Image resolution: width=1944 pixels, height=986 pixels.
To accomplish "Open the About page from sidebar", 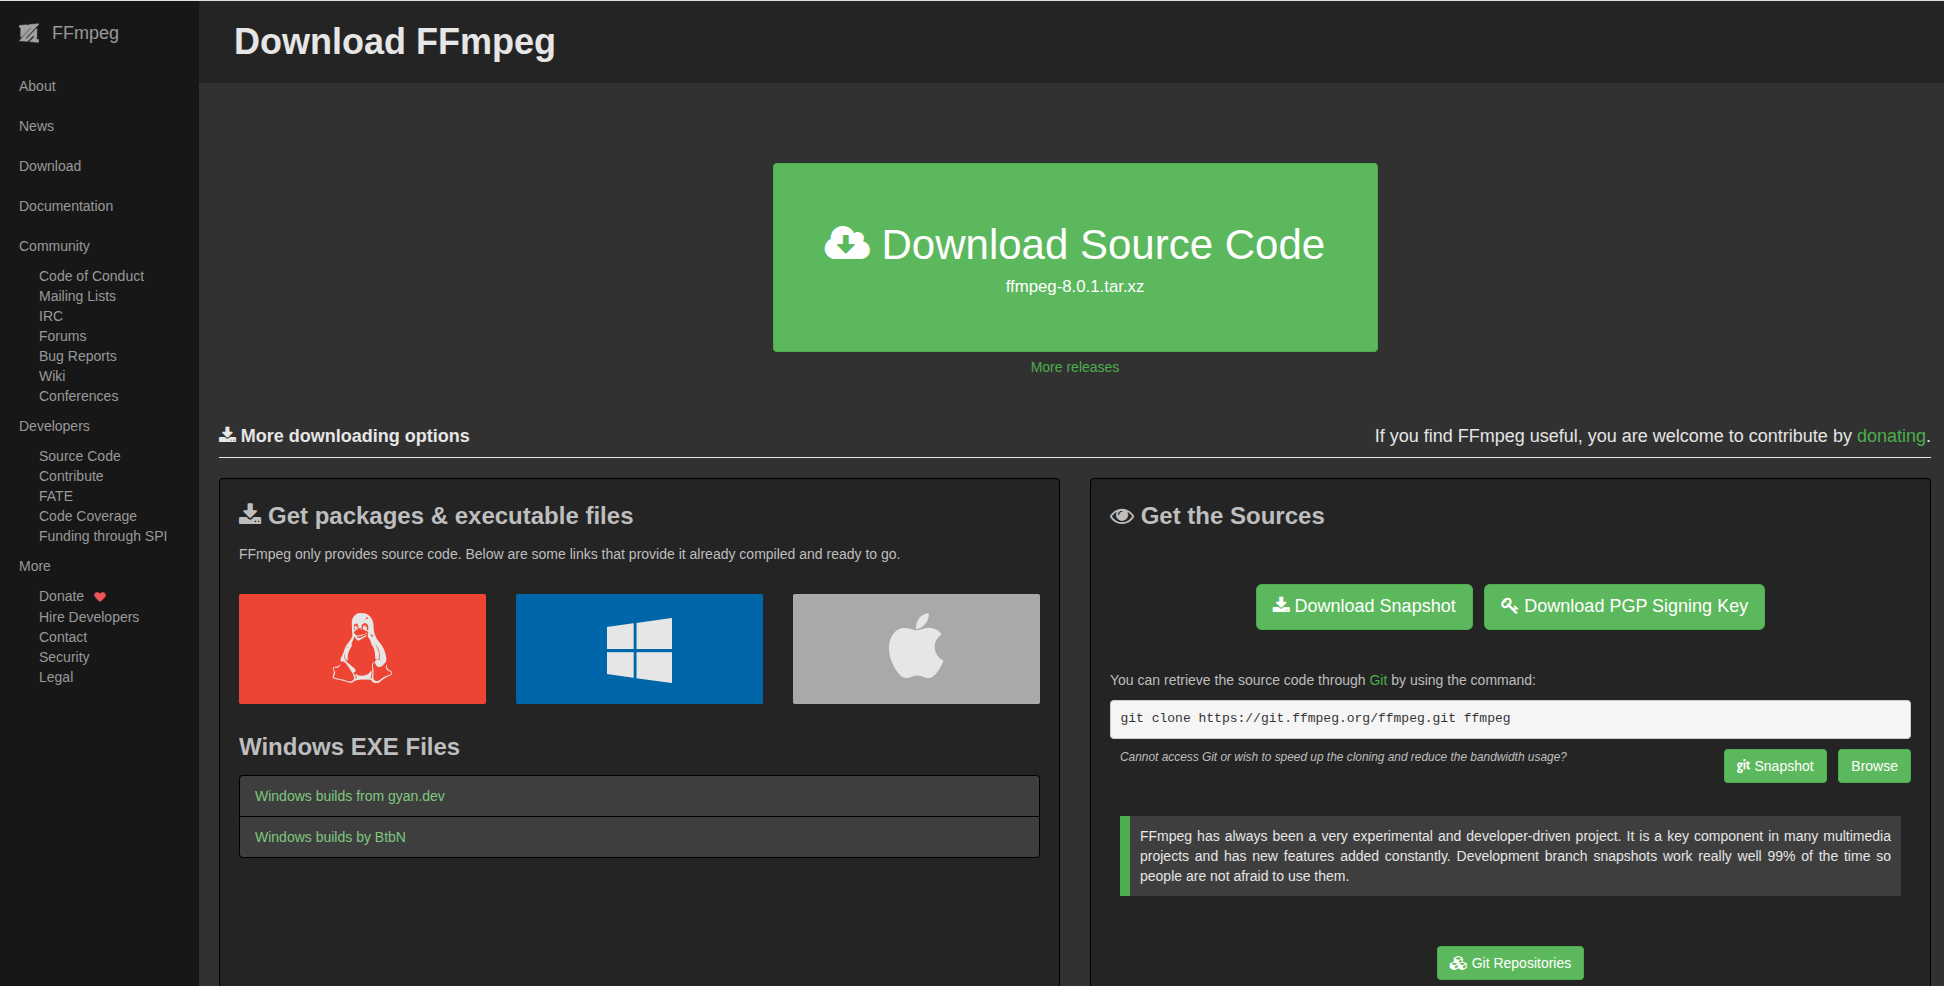I will (x=37, y=86).
